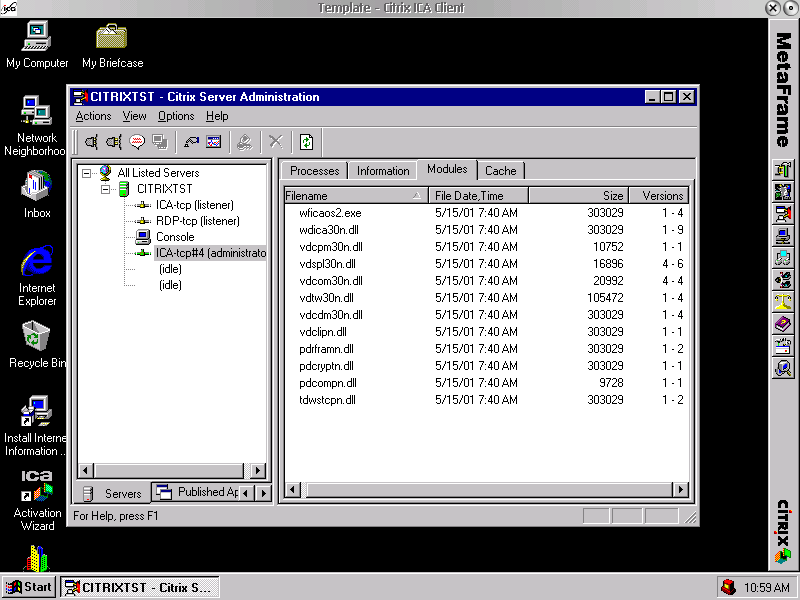Select the Install Internet Information desktop icon
The height and width of the screenshot is (600, 800).
[x=36, y=426]
